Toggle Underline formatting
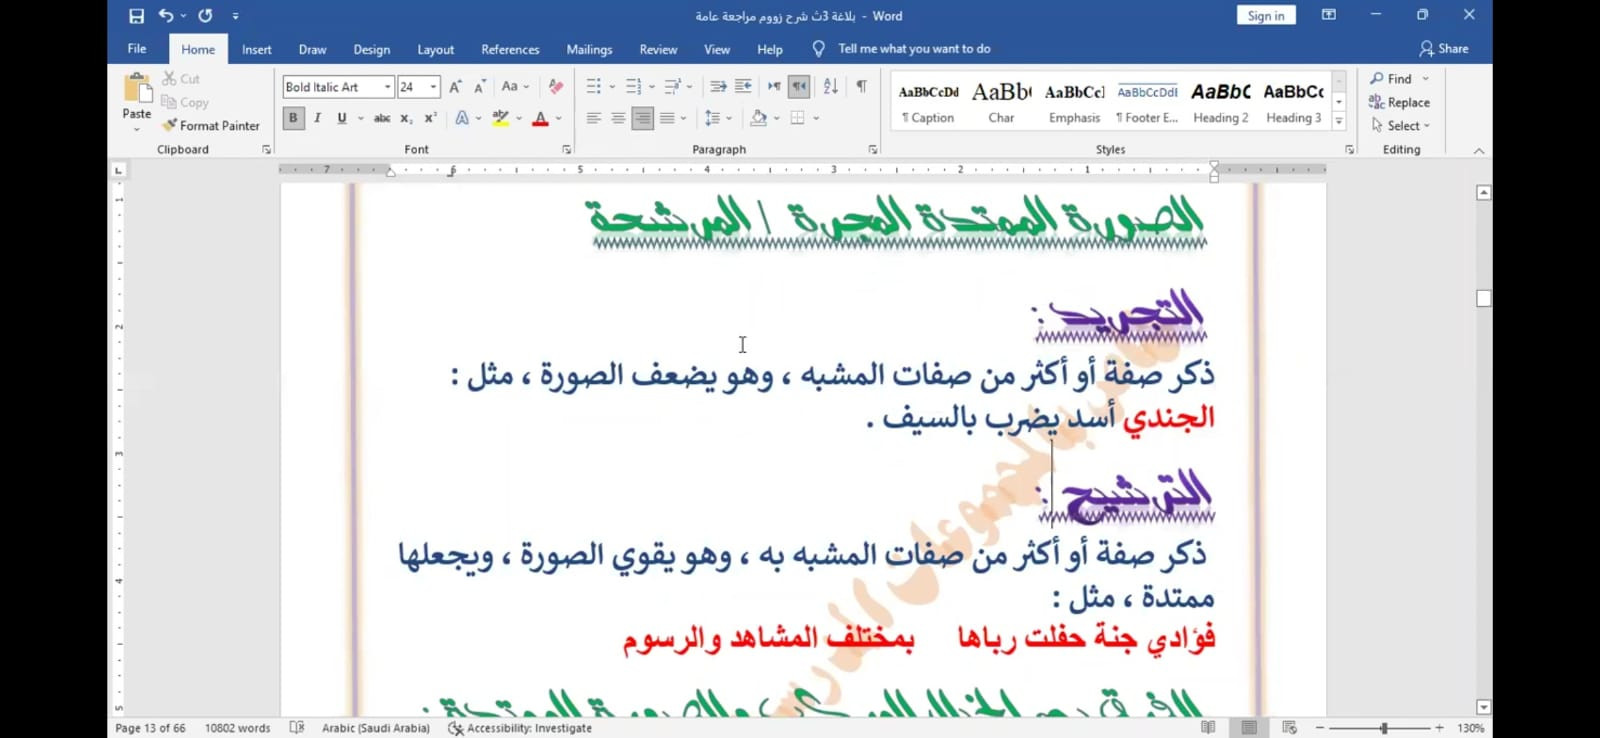The height and width of the screenshot is (738, 1600). pyautogui.click(x=342, y=118)
